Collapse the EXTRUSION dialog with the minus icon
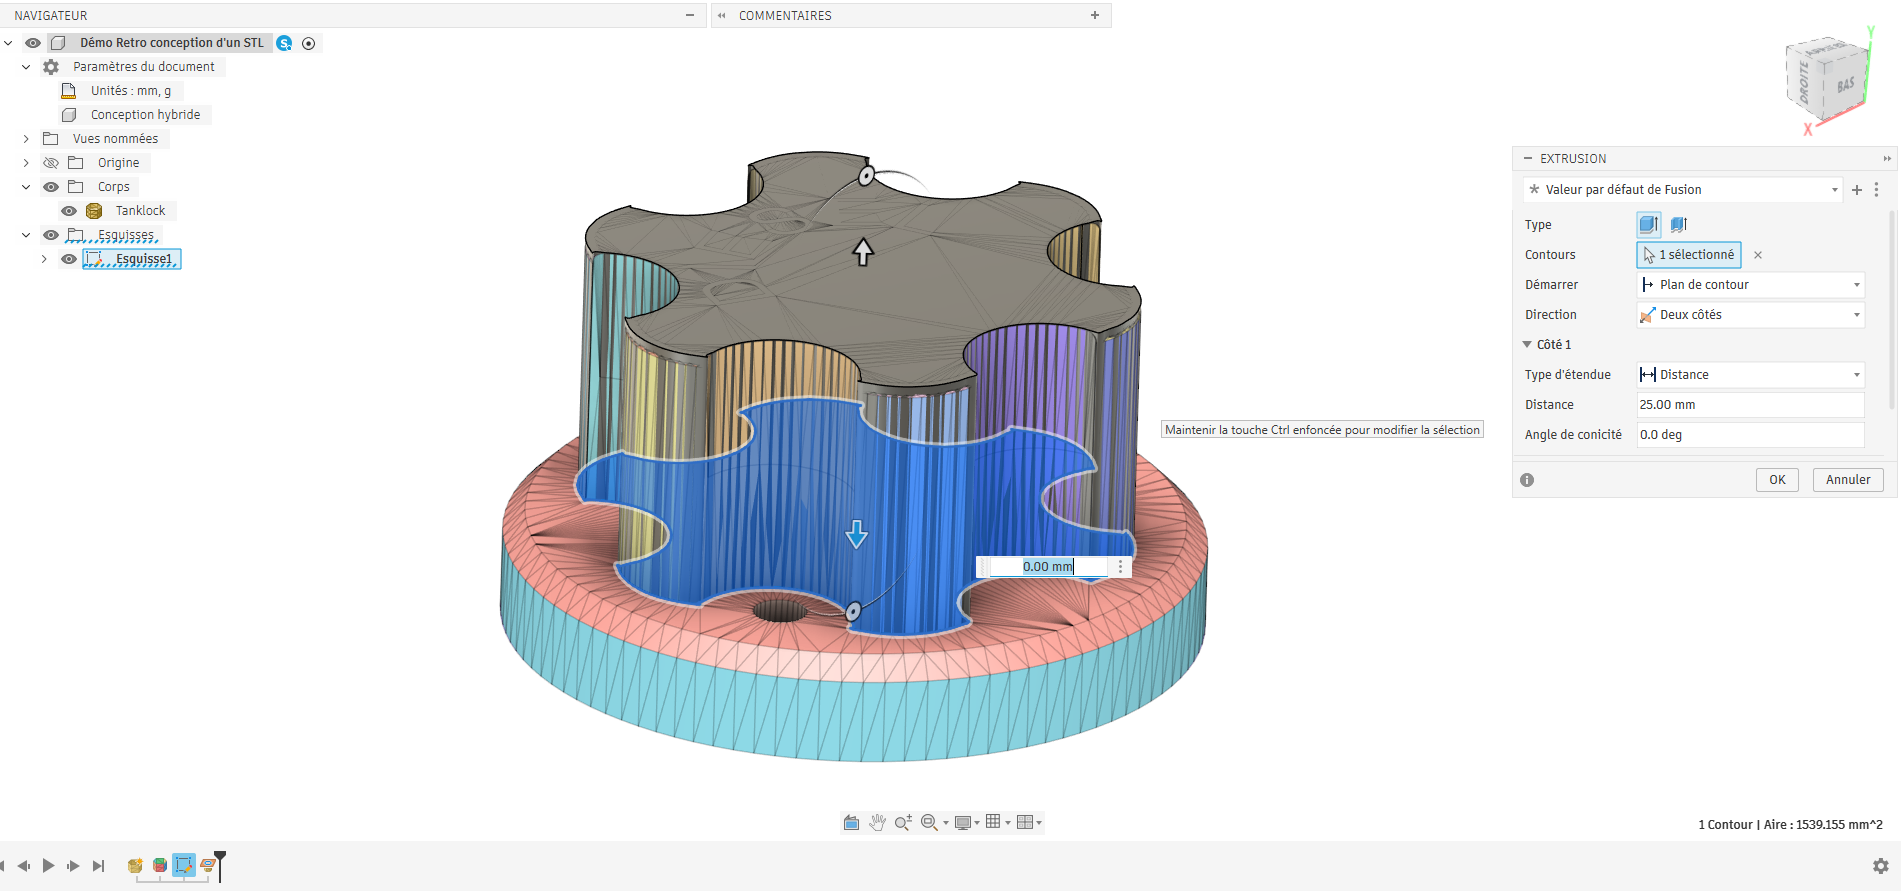 pyautogui.click(x=1527, y=159)
